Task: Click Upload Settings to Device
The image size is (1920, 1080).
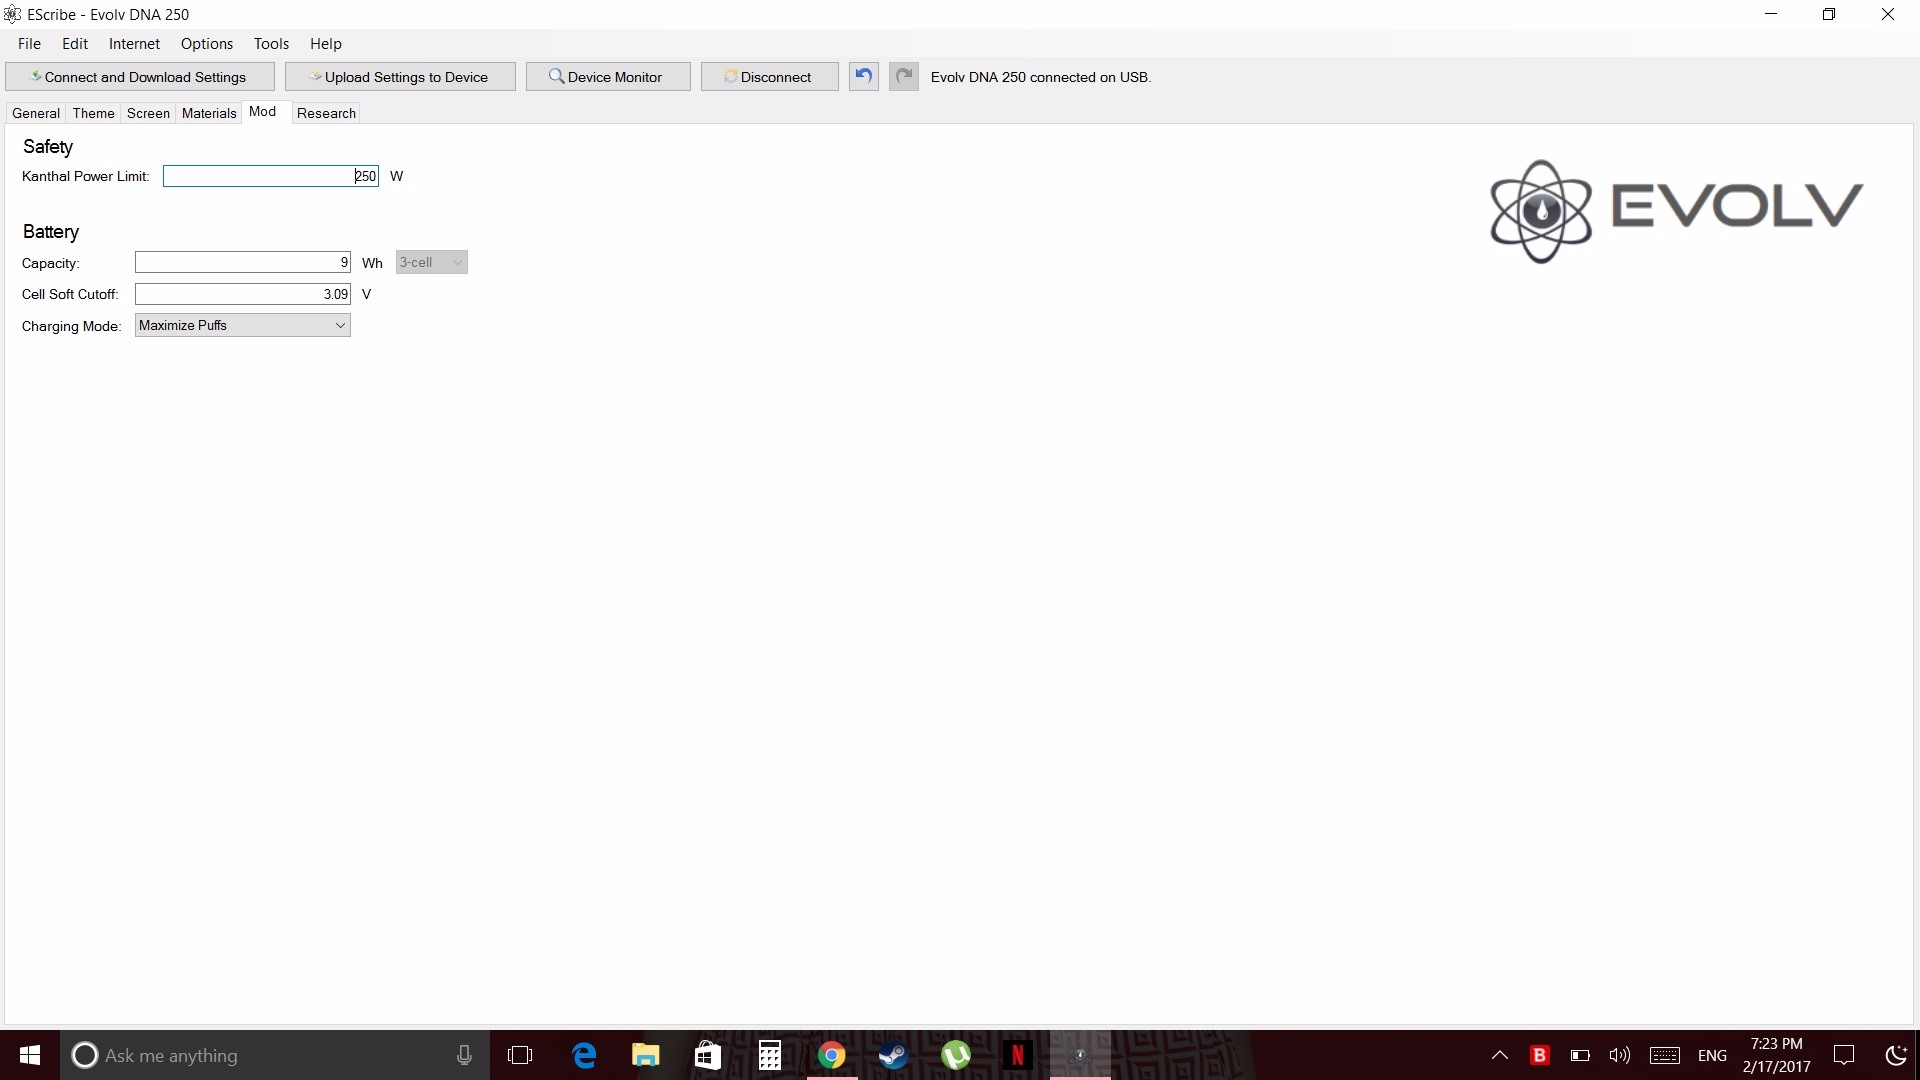Action: (400, 77)
